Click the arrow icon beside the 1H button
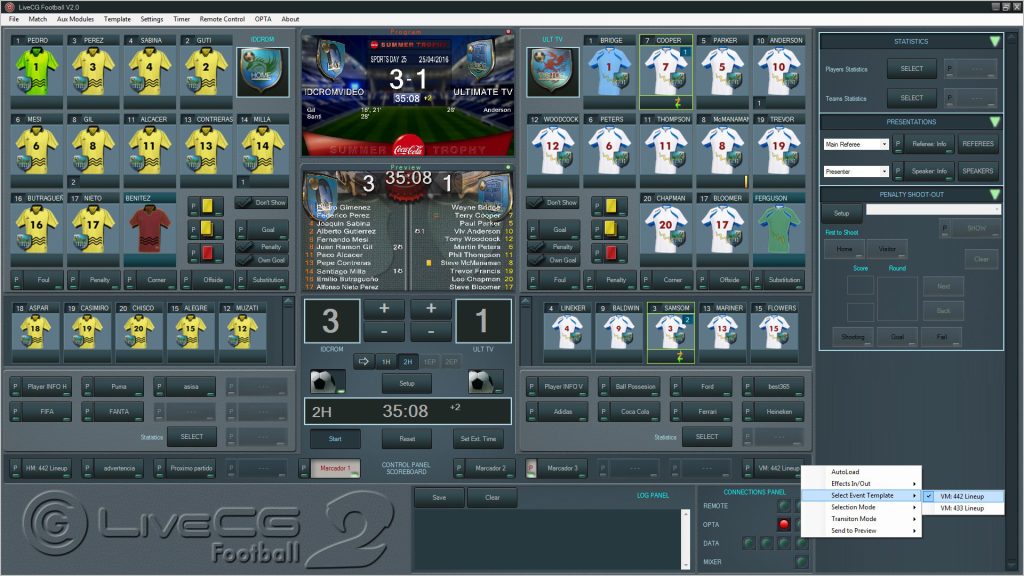This screenshot has width=1024, height=576. tap(364, 361)
